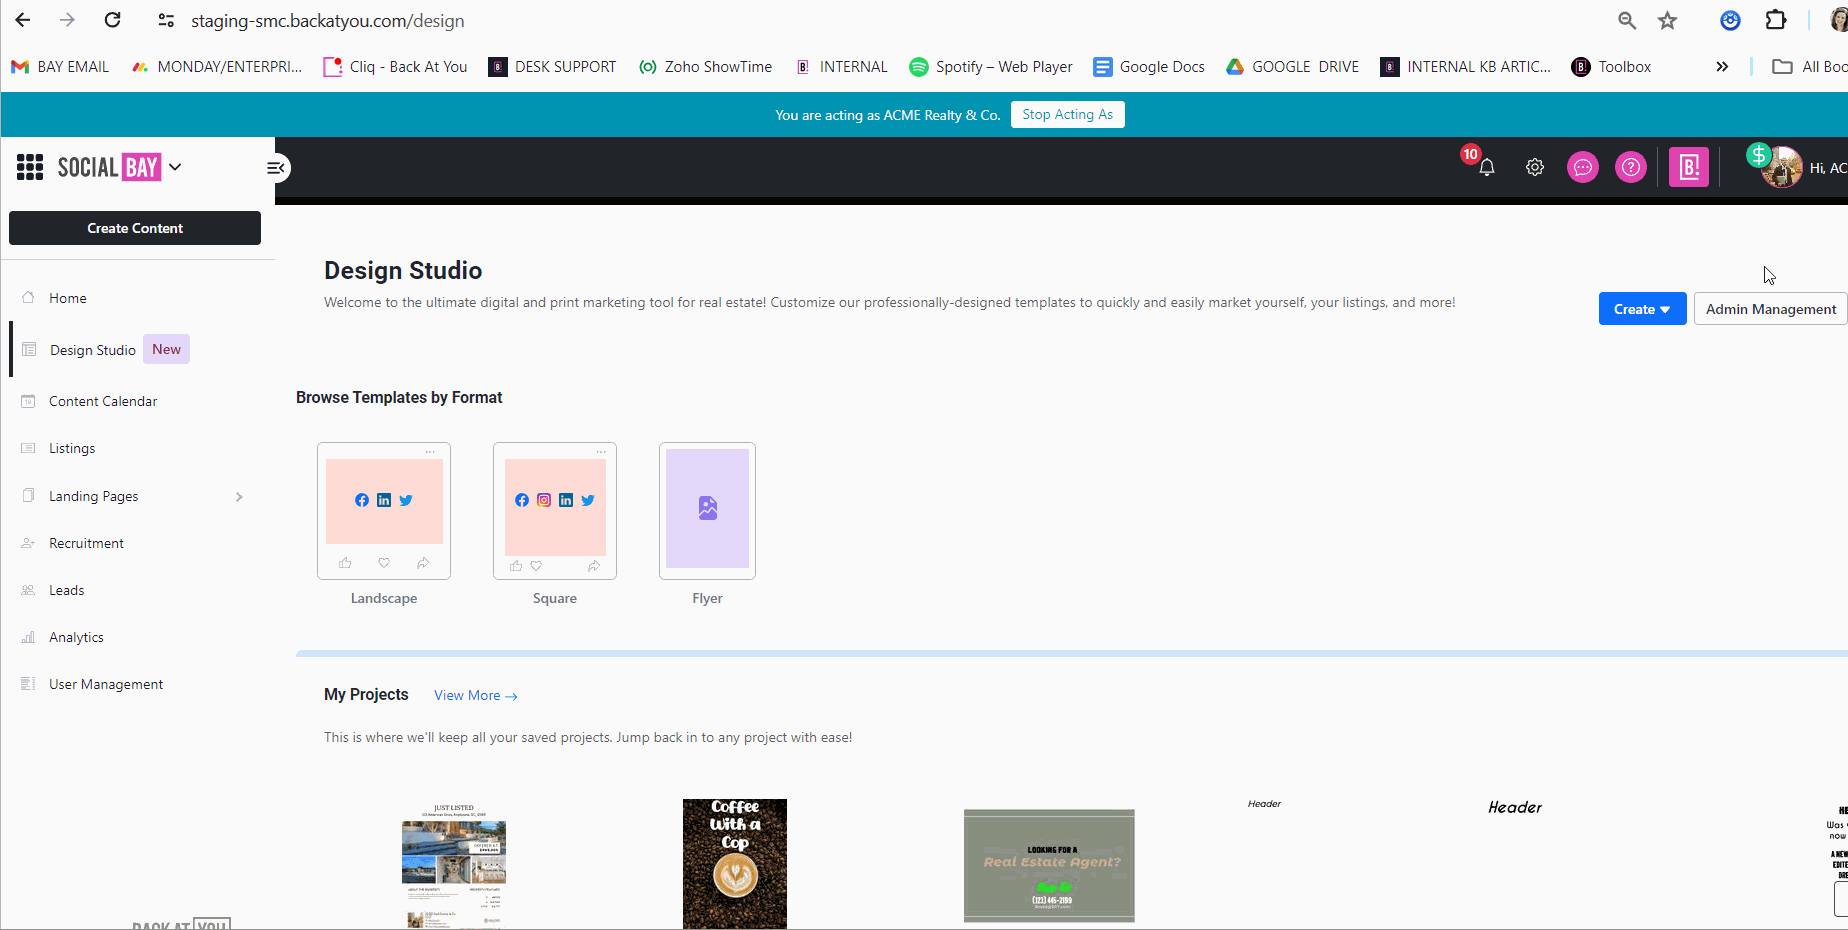The height and width of the screenshot is (930, 1848).
Task: Open User Management in the sidebar
Action: (x=106, y=684)
